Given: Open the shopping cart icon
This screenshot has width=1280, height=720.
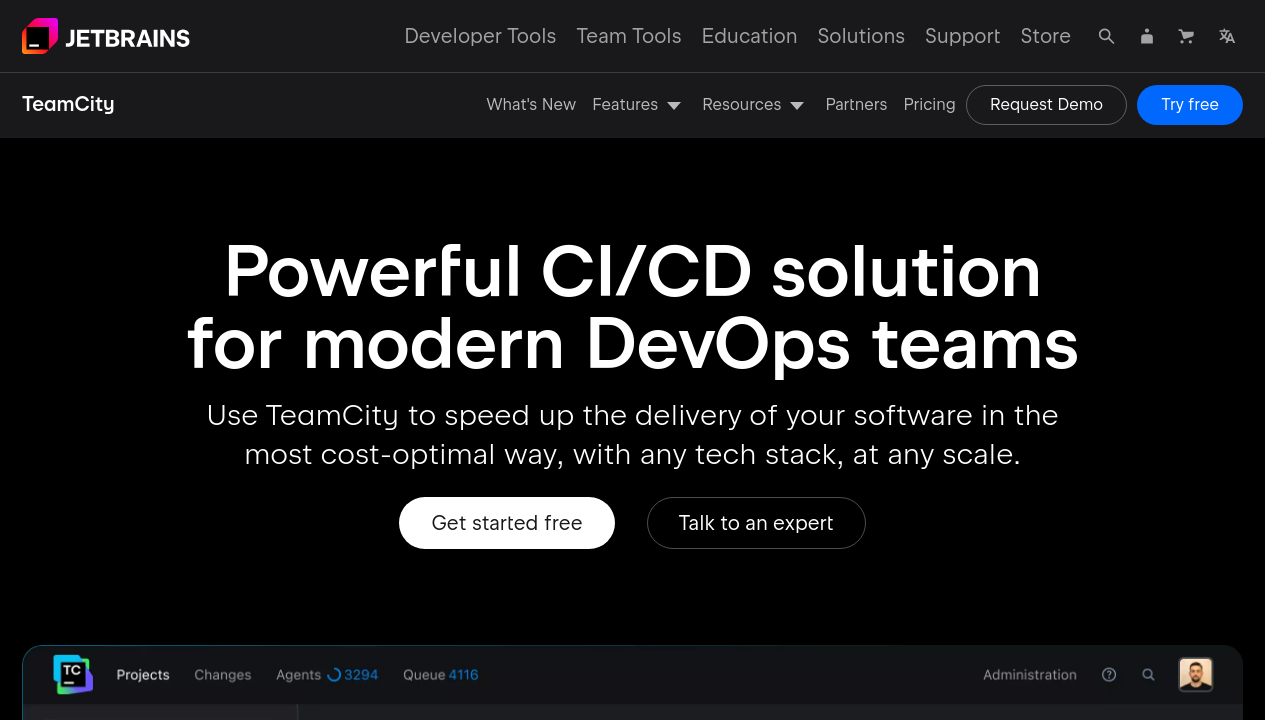Looking at the screenshot, I should 1186,36.
